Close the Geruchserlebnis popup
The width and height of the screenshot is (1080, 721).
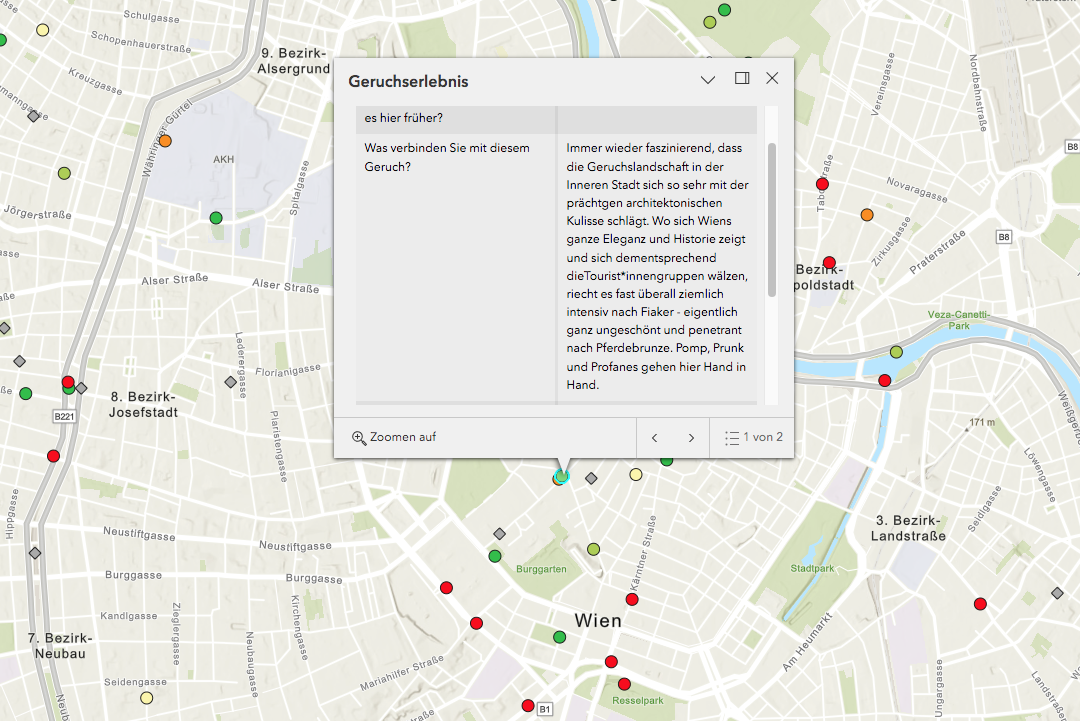tap(772, 79)
